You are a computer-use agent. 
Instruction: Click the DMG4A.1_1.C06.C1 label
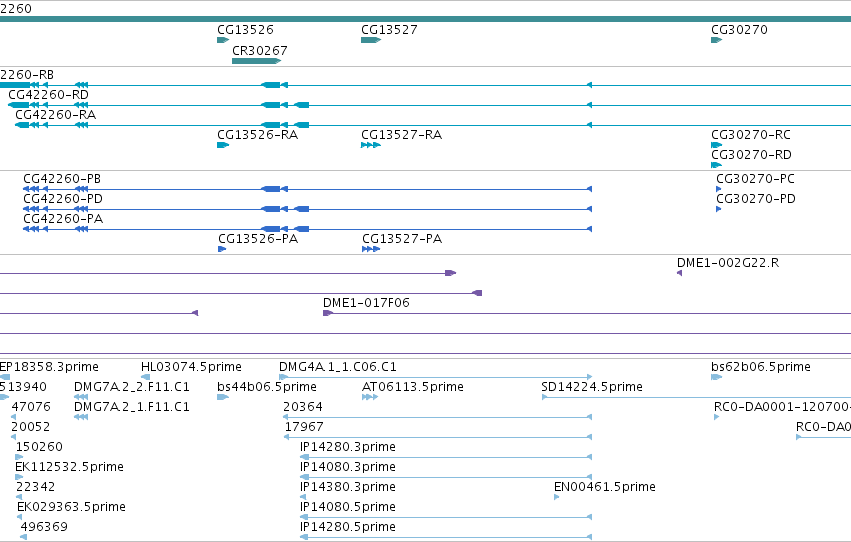pyautogui.click(x=338, y=367)
